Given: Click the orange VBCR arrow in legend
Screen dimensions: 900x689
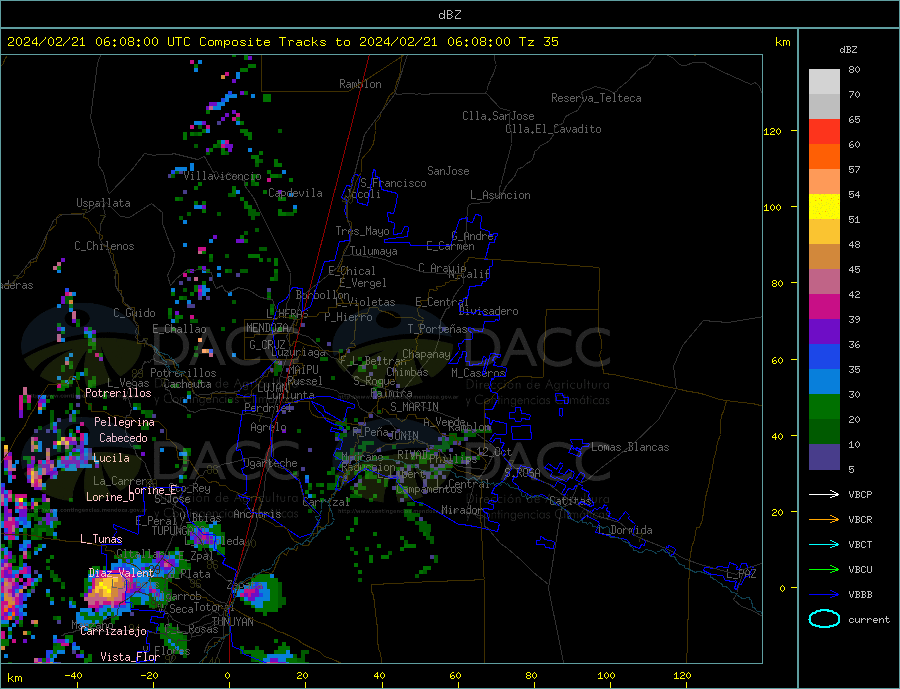Looking at the screenshot, I should (824, 520).
